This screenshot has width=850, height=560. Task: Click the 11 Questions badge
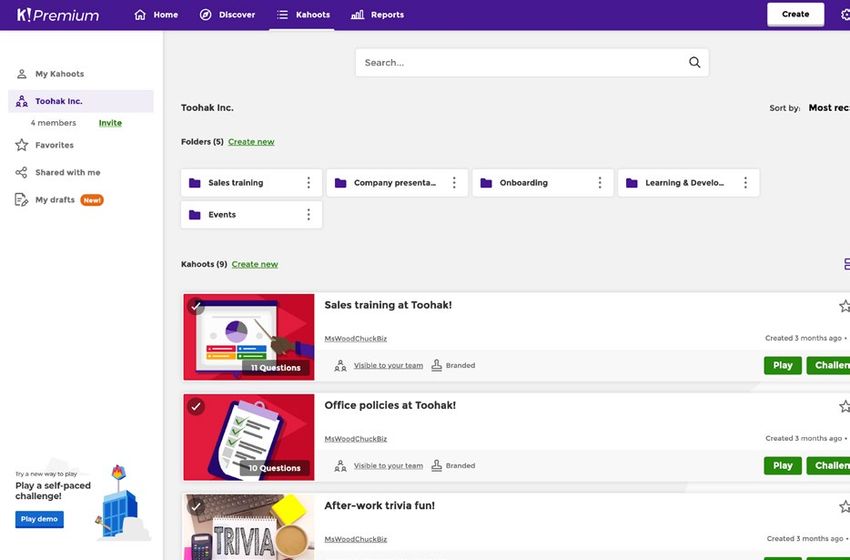coord(275,368)
